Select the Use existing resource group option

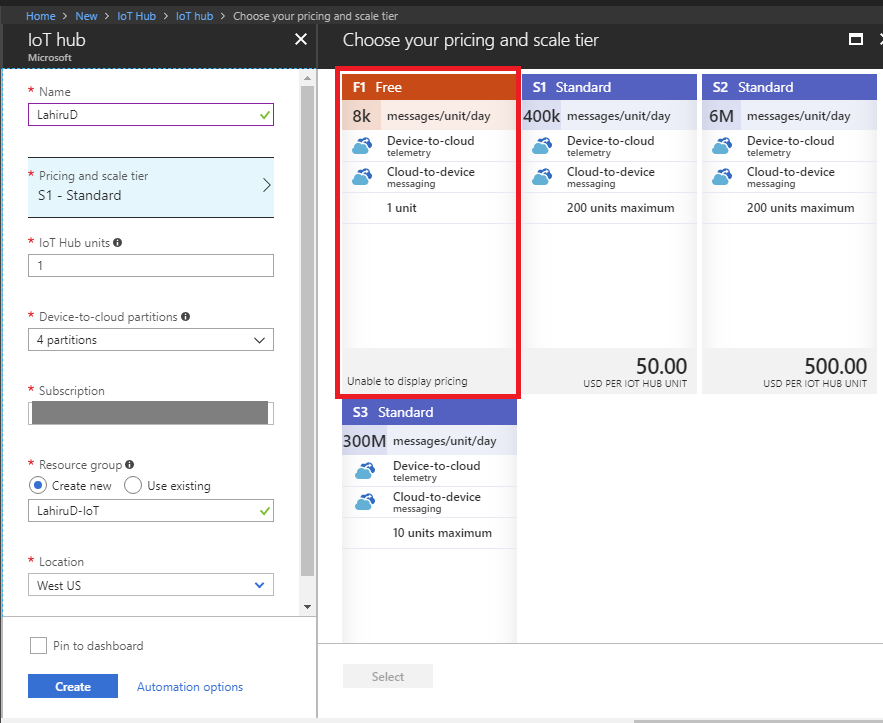coord(131,485)
